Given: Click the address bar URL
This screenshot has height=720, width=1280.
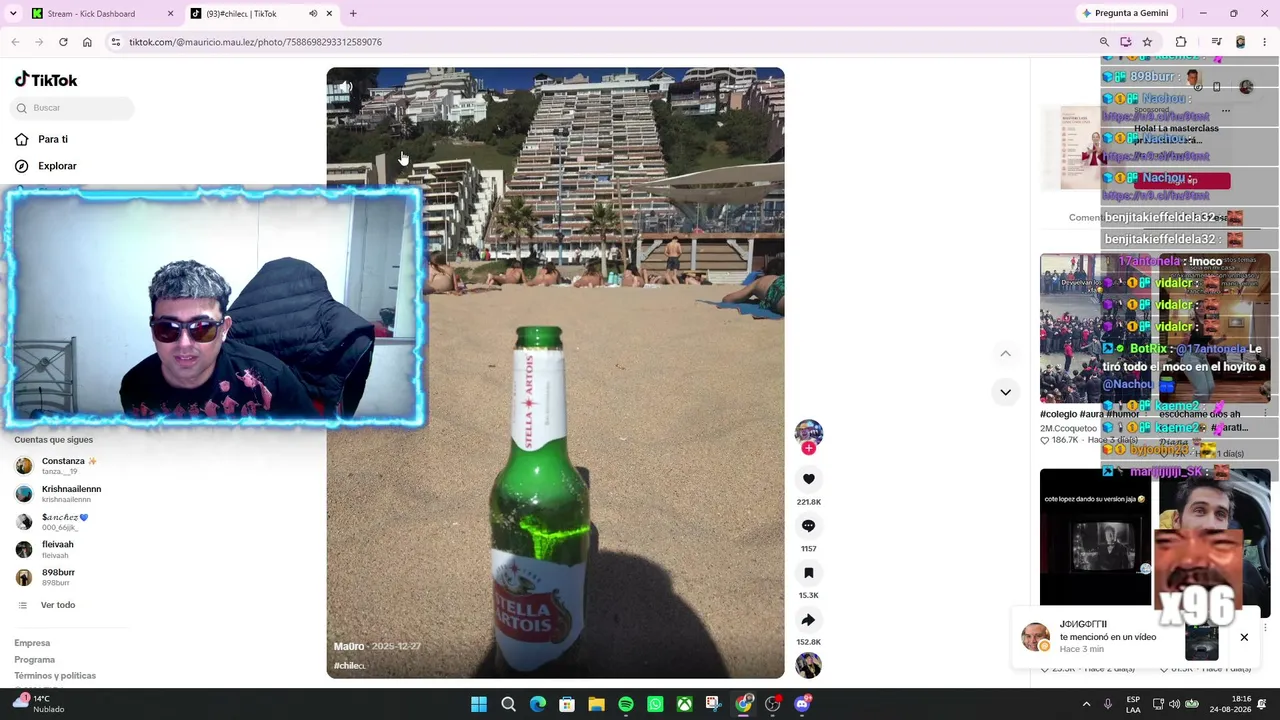Looking at the screenshot, I should point(255,42).
